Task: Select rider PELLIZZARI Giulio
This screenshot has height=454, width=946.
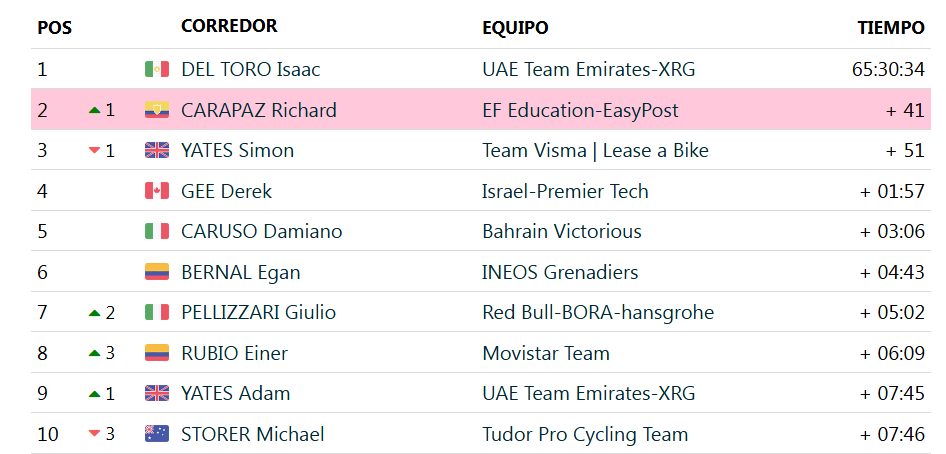Action: (258, 312)
